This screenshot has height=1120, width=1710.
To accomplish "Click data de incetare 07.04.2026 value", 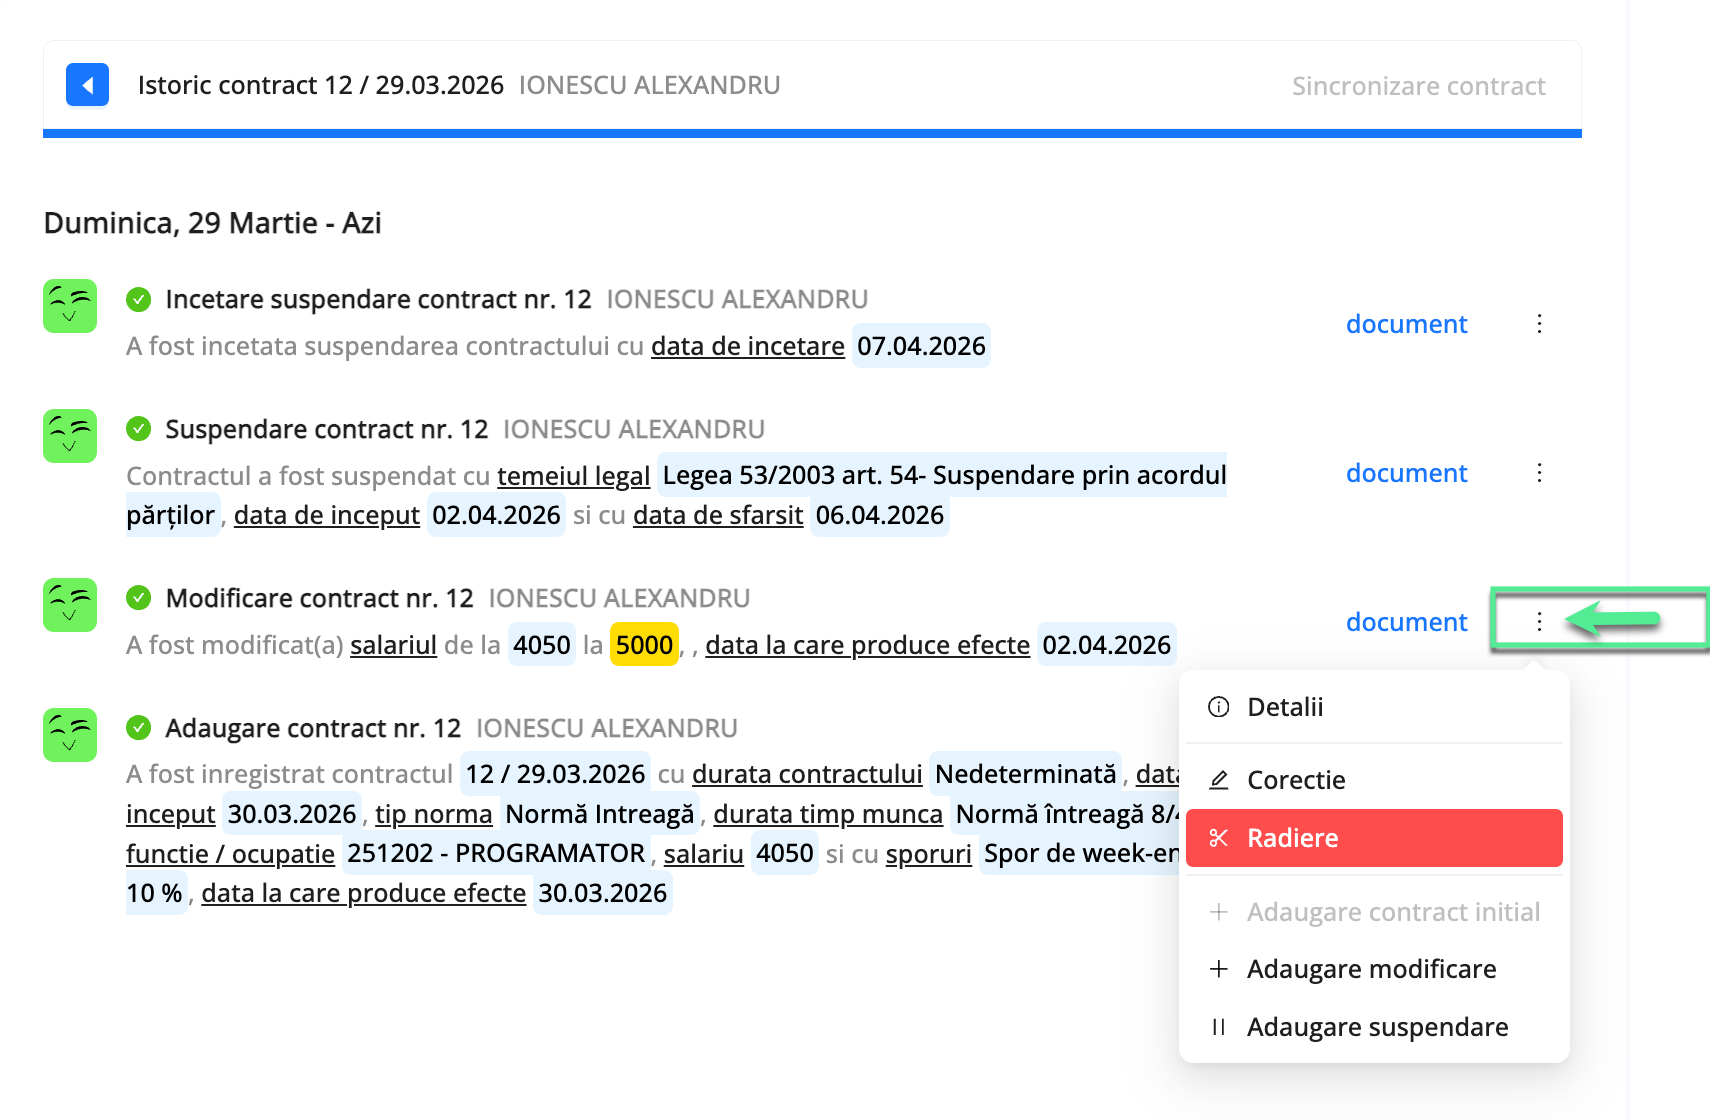I will point(920,346).
